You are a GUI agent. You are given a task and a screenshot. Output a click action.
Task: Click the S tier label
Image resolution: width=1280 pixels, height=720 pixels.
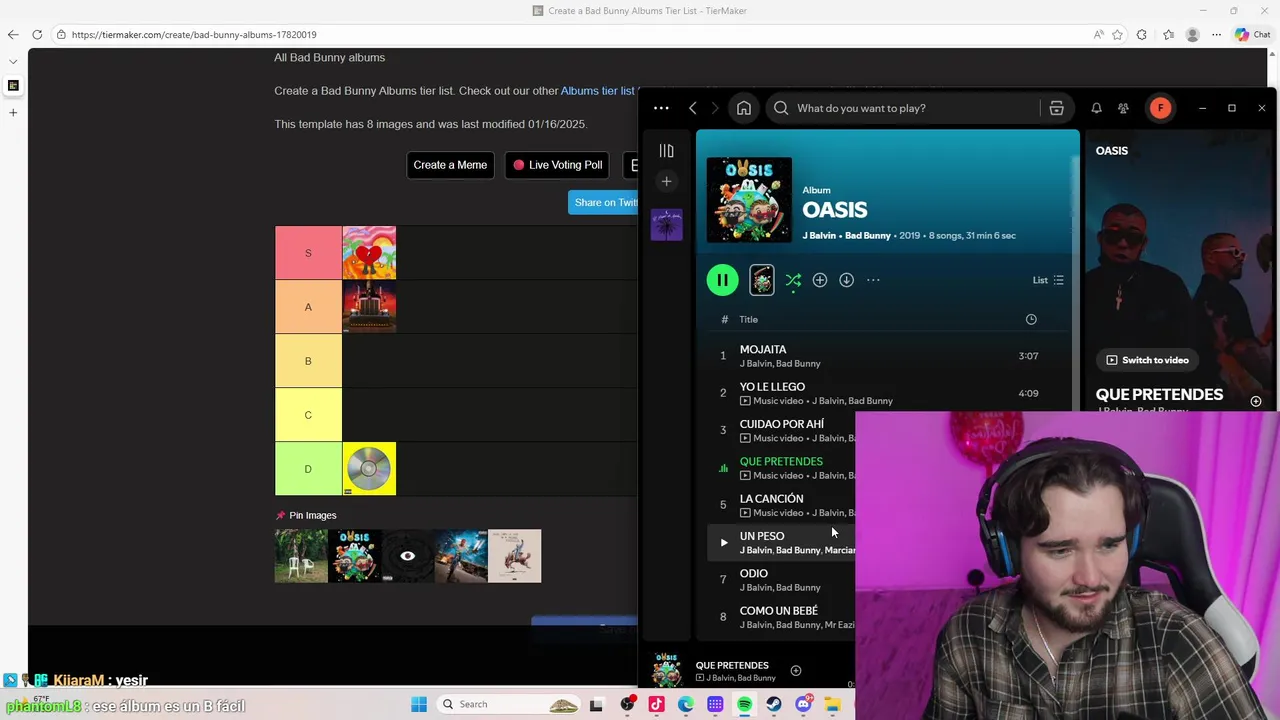point(308,253)
